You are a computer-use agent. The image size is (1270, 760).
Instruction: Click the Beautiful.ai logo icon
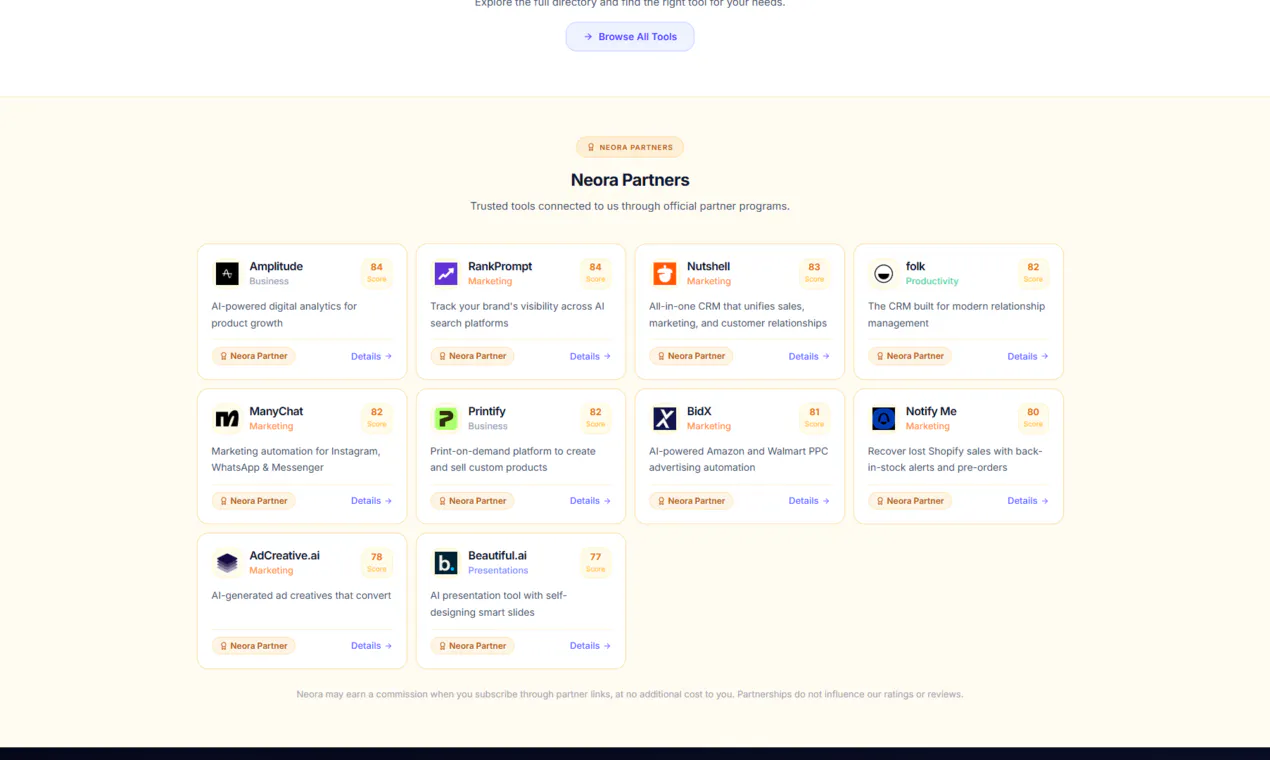coord(446,563)
